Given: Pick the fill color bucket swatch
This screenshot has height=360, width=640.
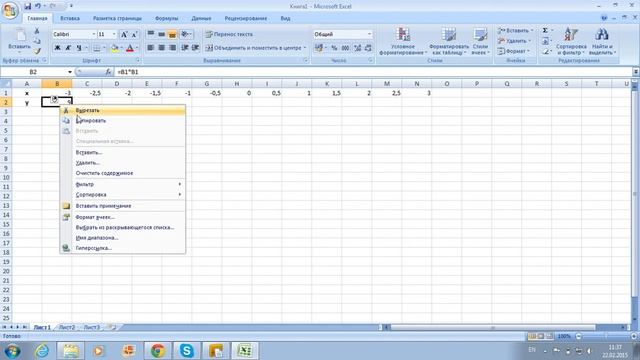Looking at the screenshot, I should click(x=115, y=48).
